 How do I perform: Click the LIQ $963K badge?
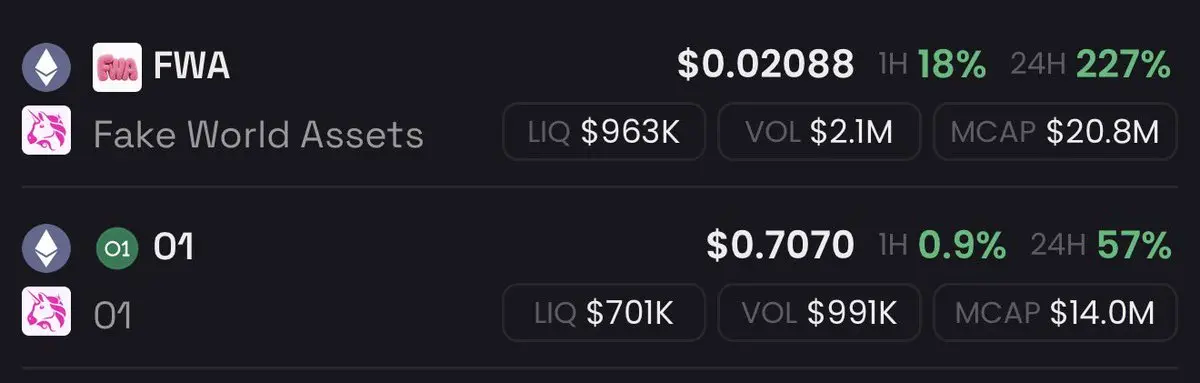click(x=604, y=131)
